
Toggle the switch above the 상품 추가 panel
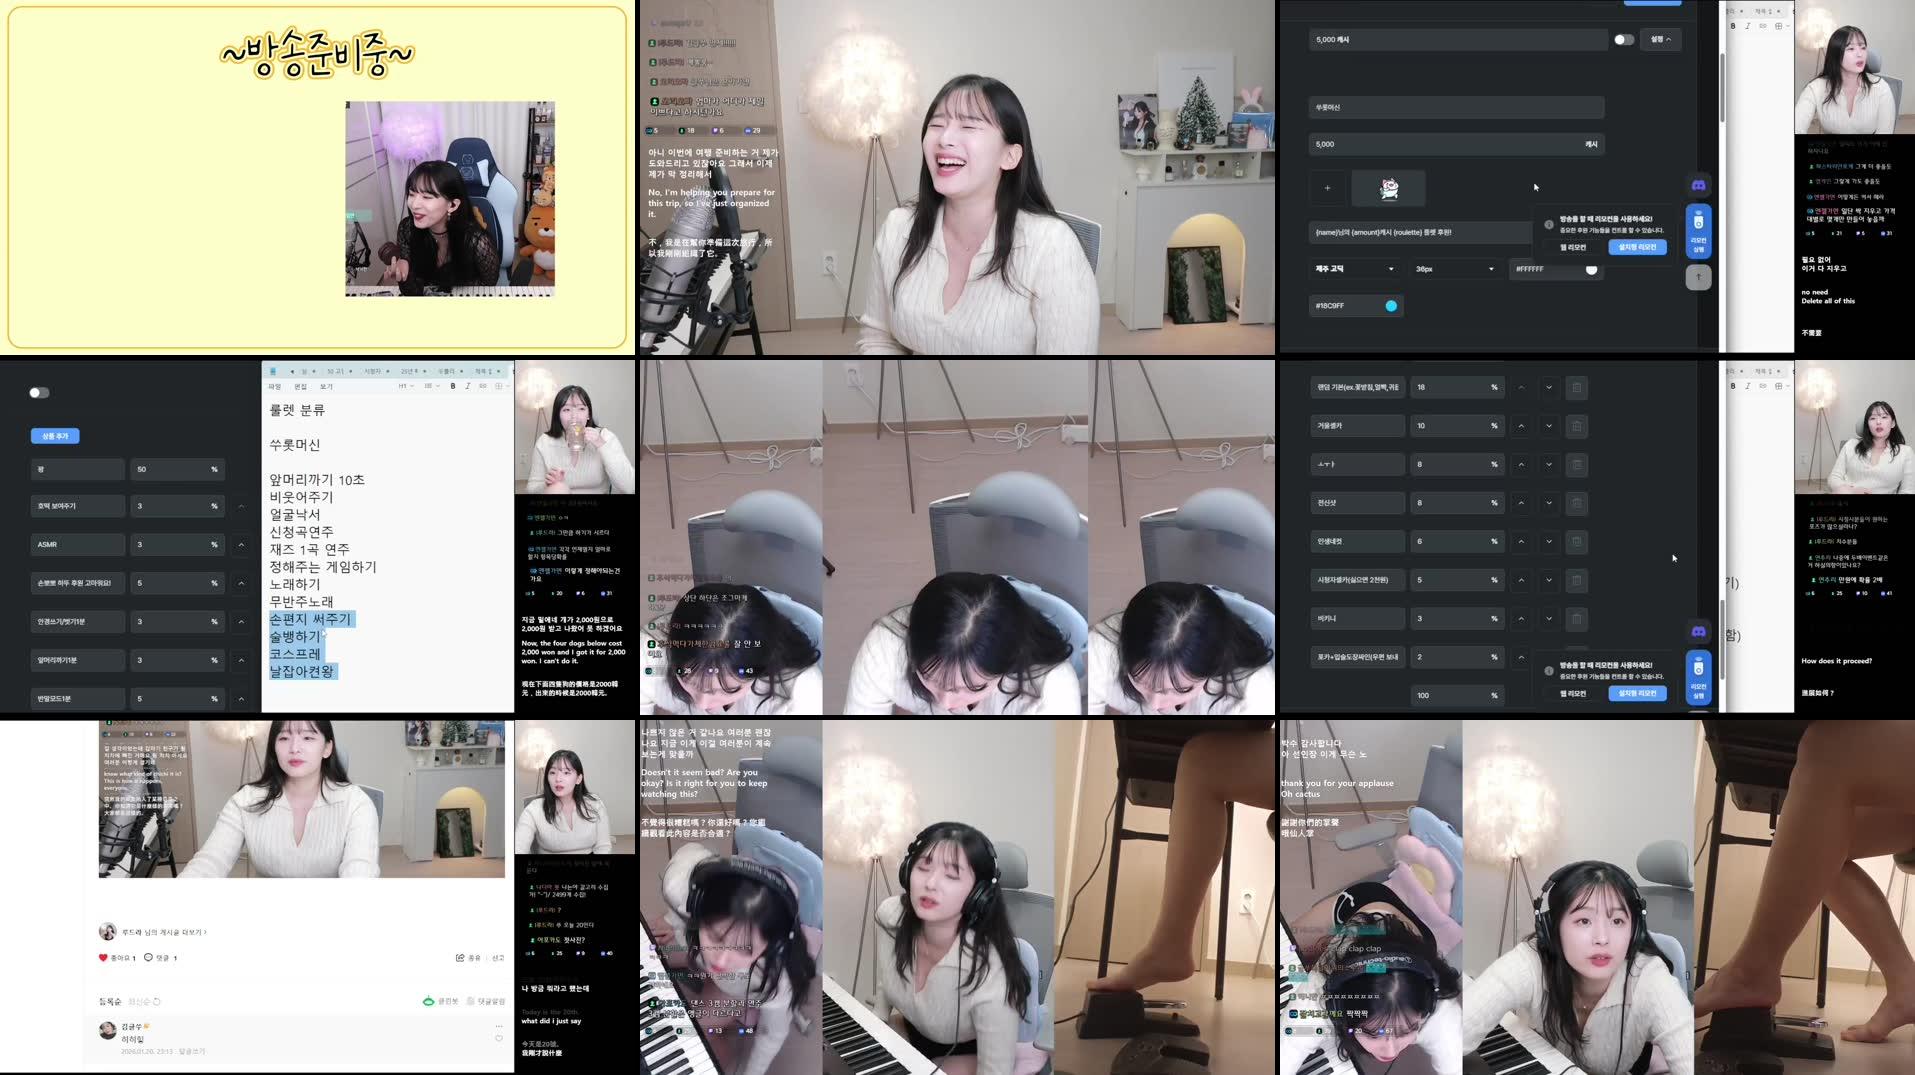pyautogui.click(x=39, y=393)
